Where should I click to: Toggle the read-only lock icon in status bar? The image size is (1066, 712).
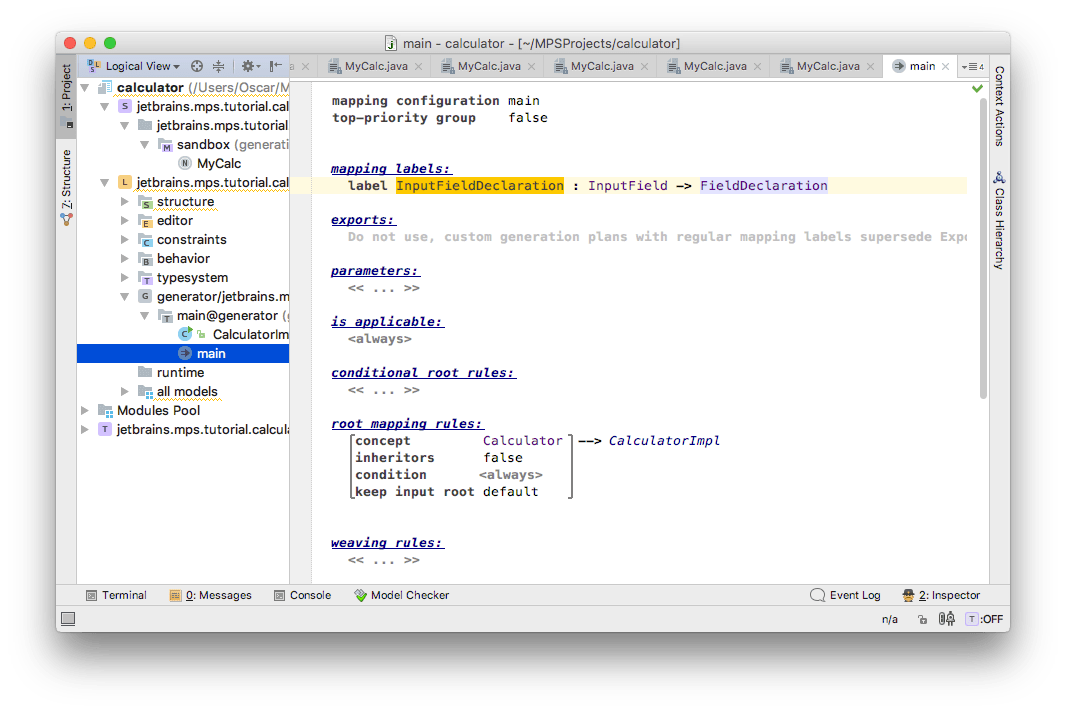click(x=921, y=619)
